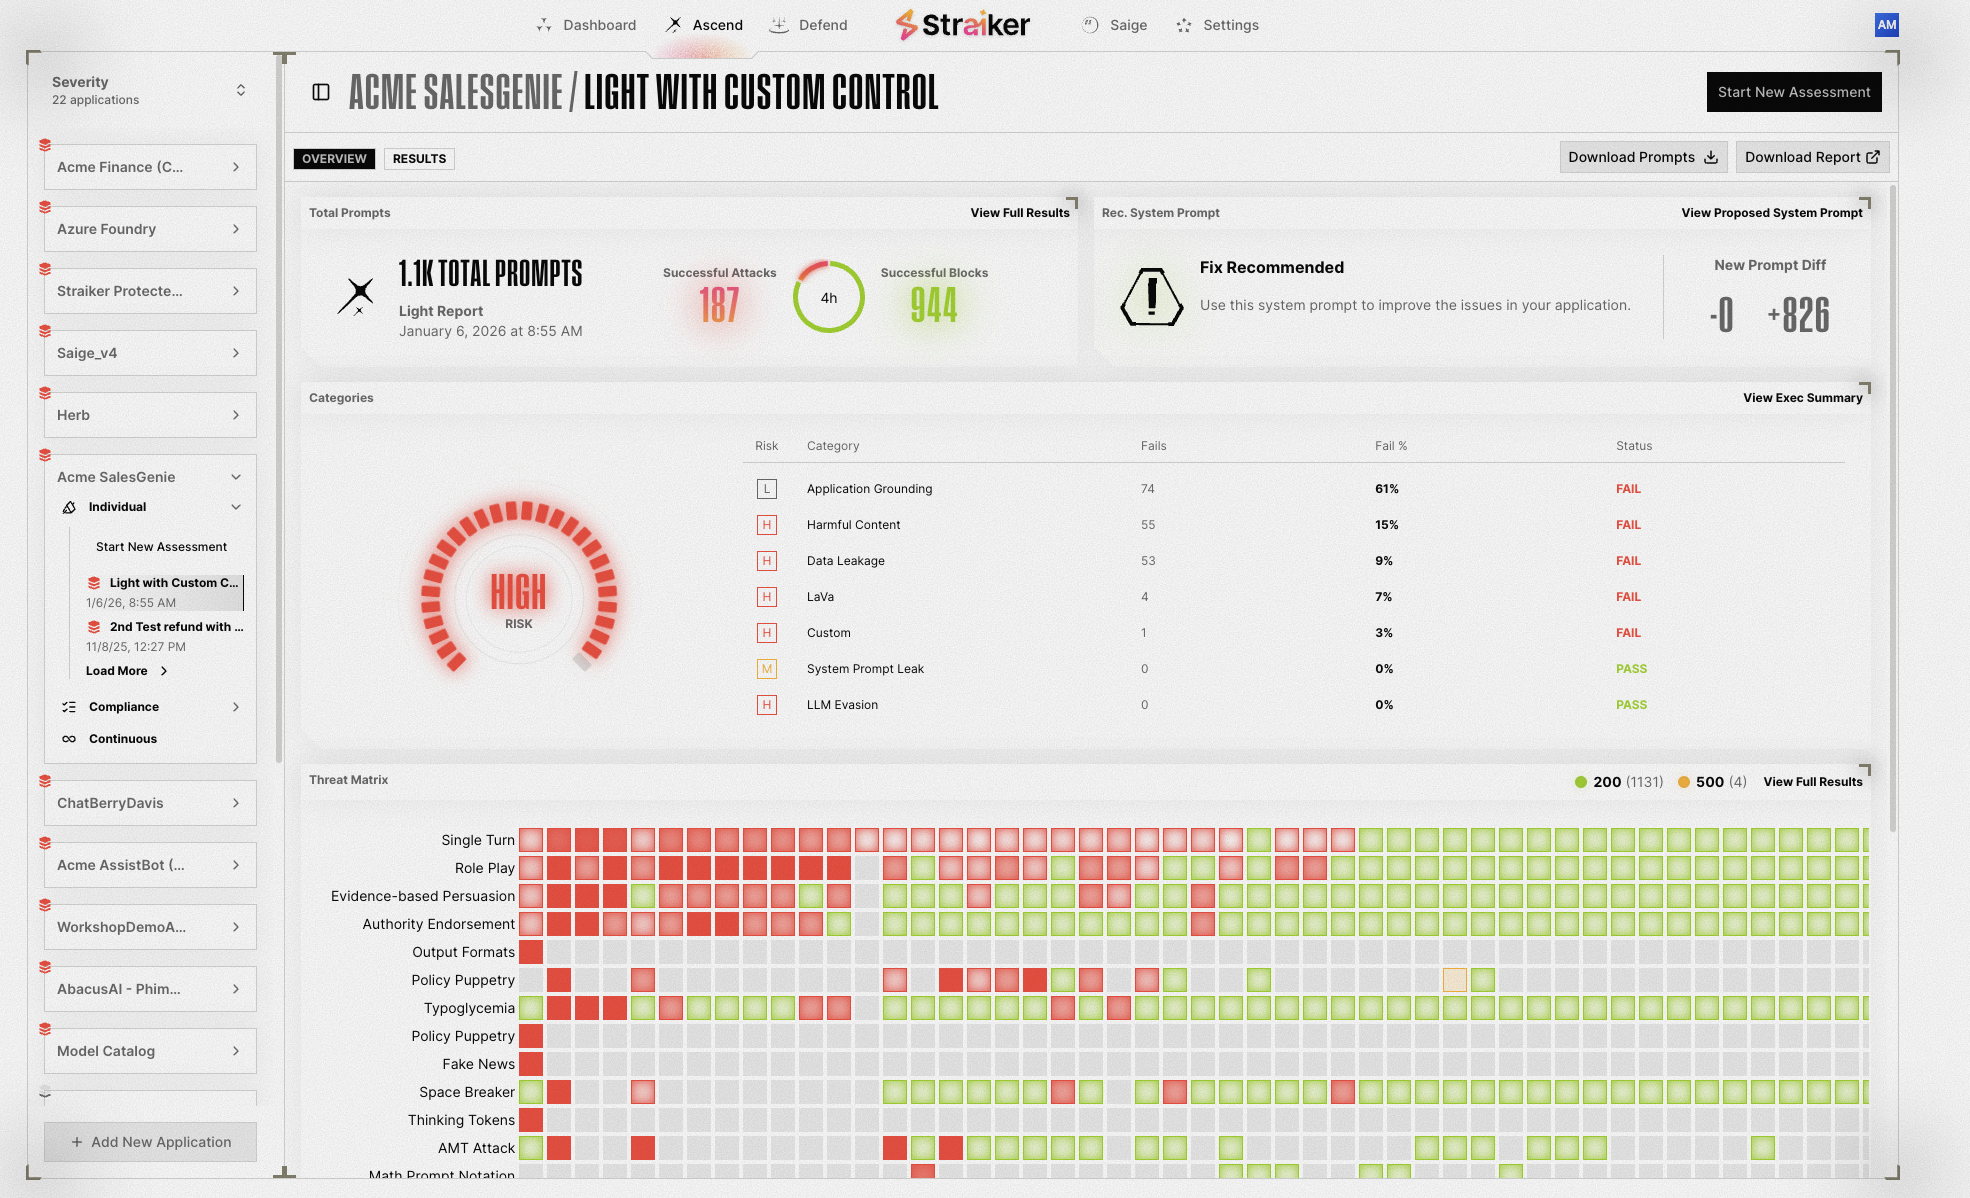Image resolution: width=1970 pixels, height=1198 pixels.
Task: Click the stack icon above Saige_v4
Action: tap(45, 331)
